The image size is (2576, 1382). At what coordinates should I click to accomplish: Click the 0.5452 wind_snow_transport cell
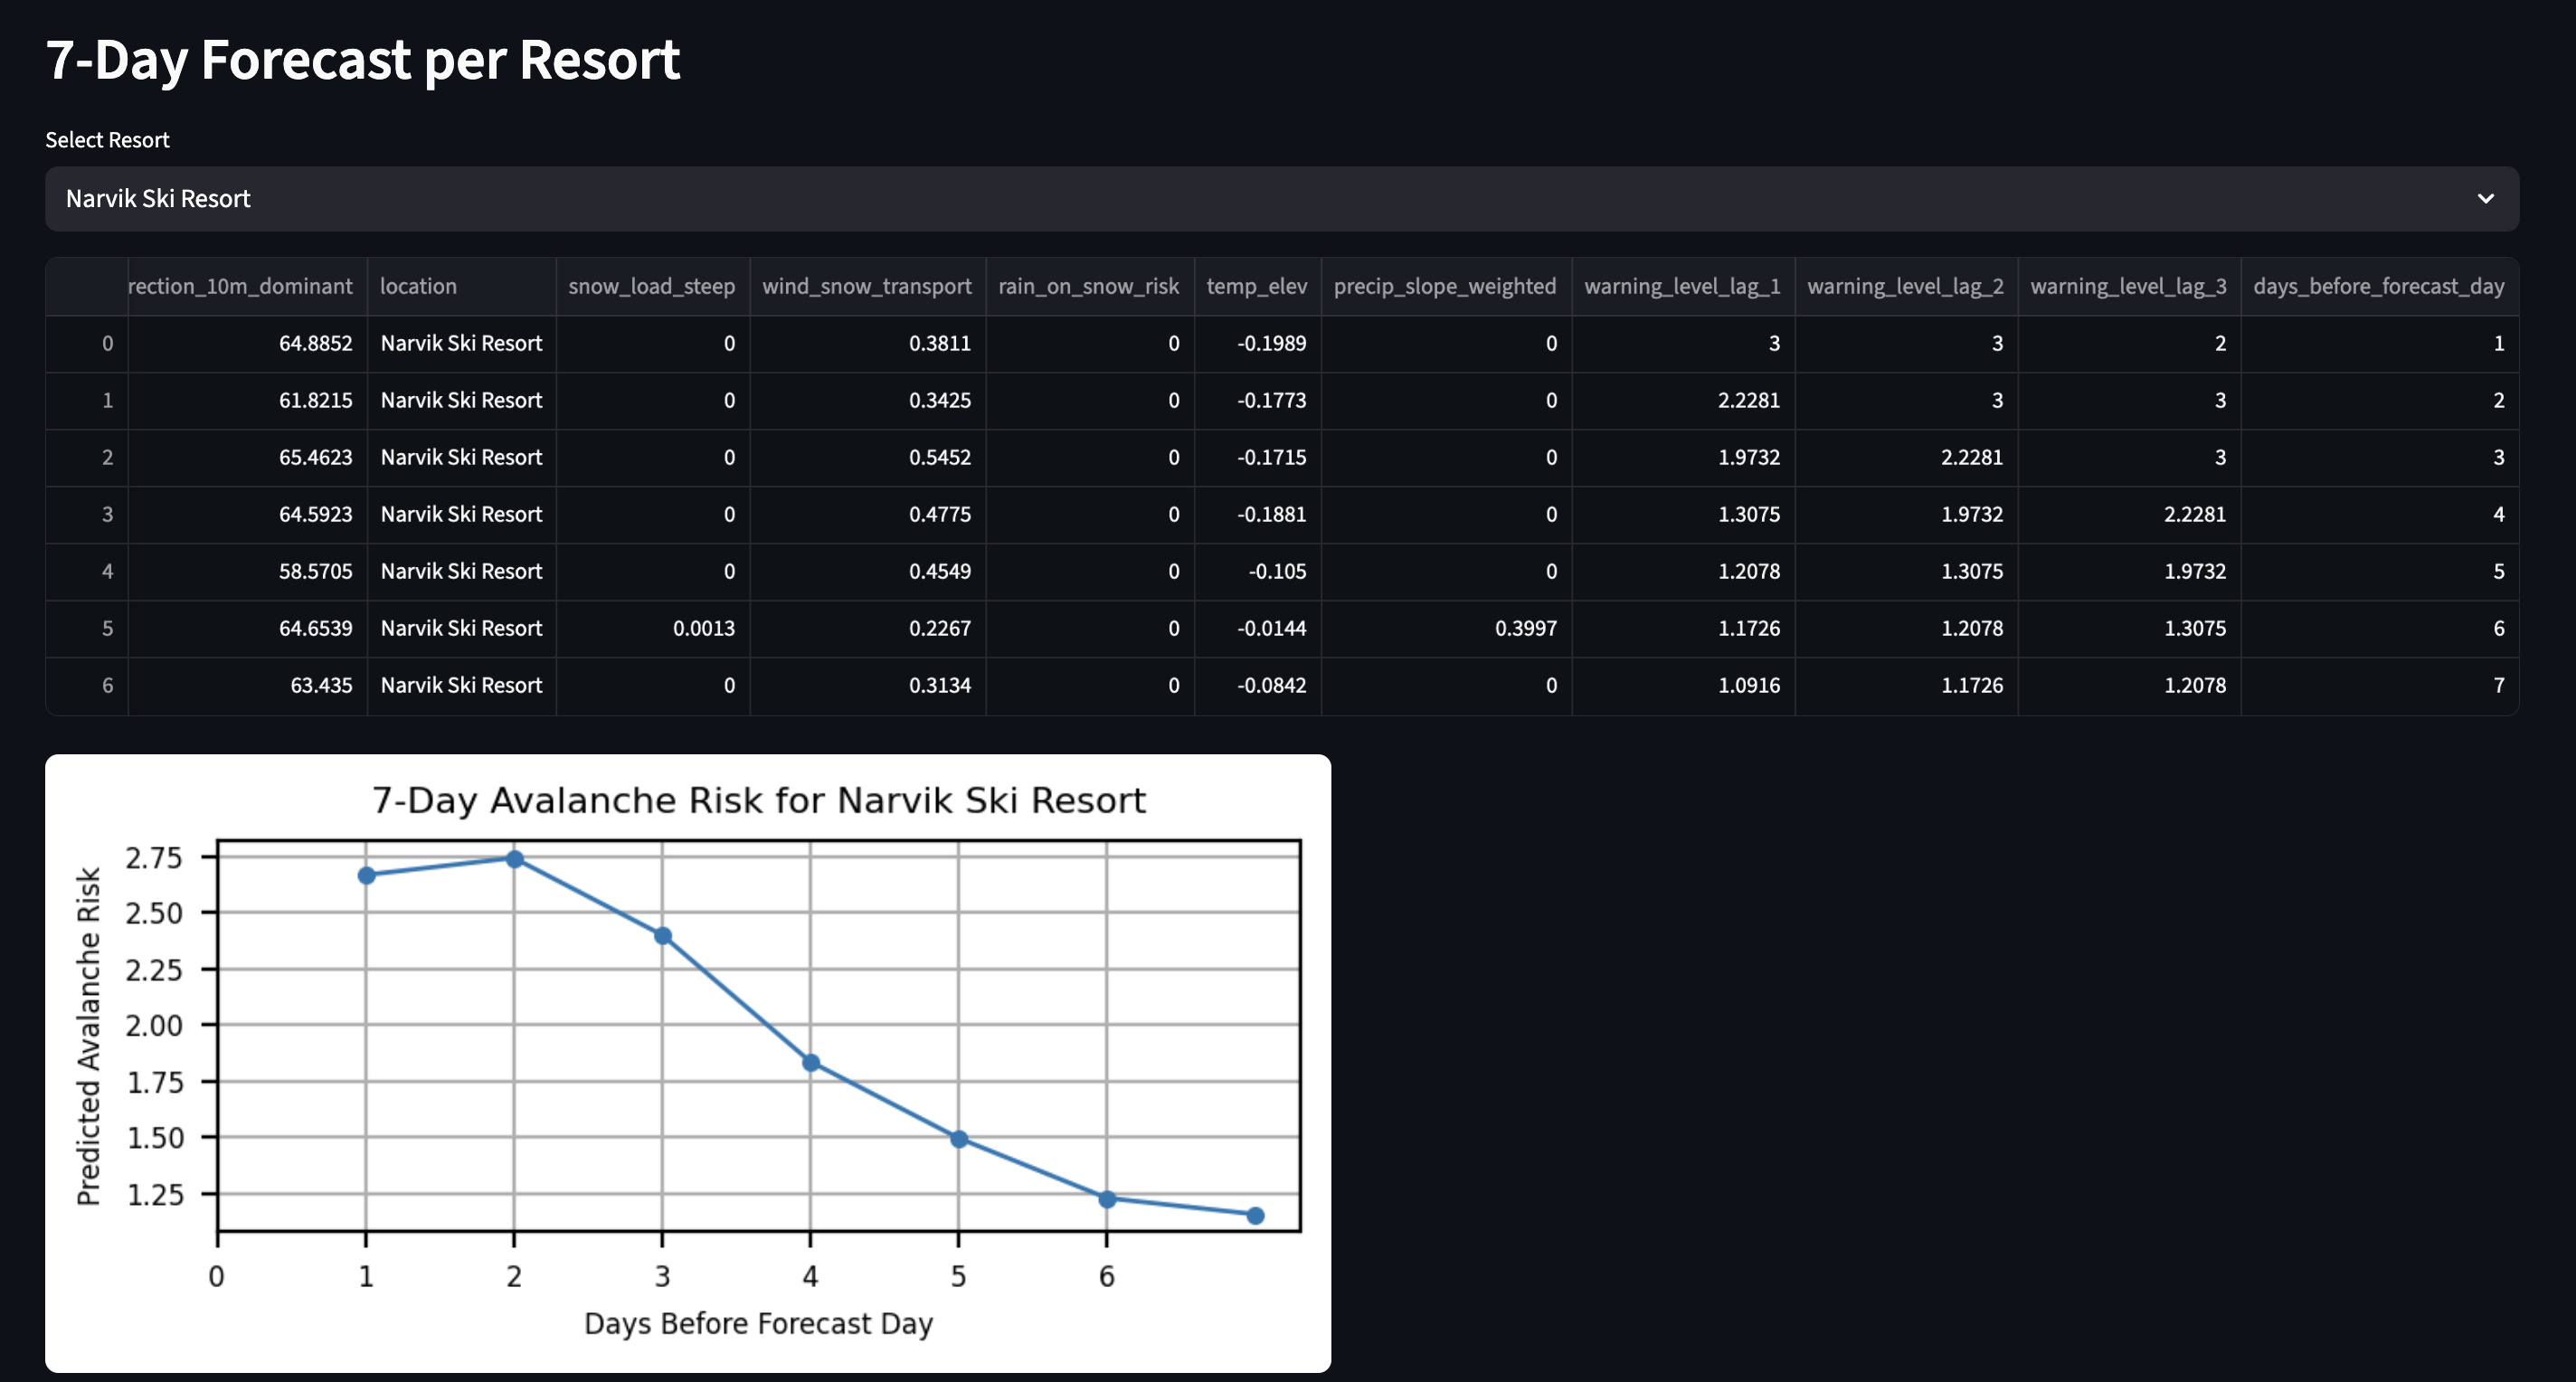939,458
